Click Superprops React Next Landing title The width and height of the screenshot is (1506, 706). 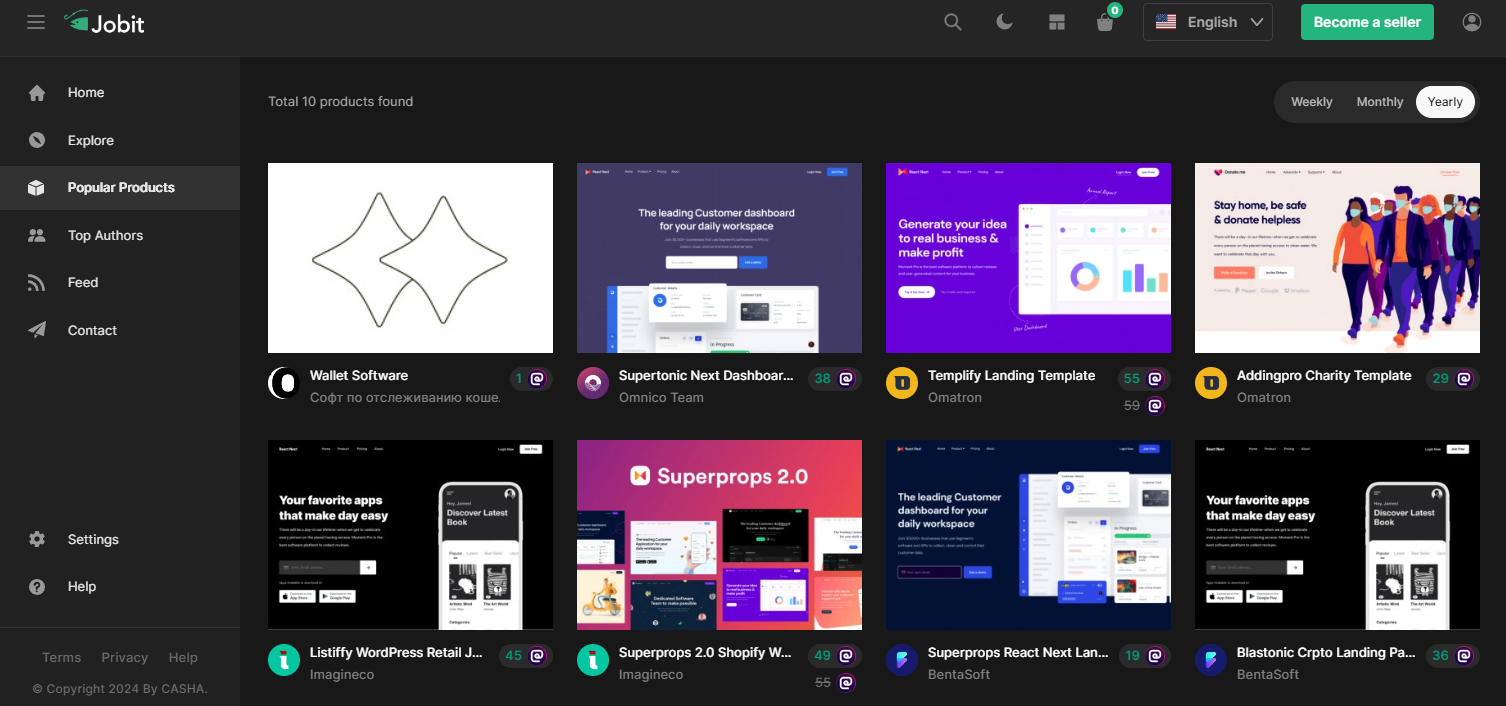tap(1018, 653)
